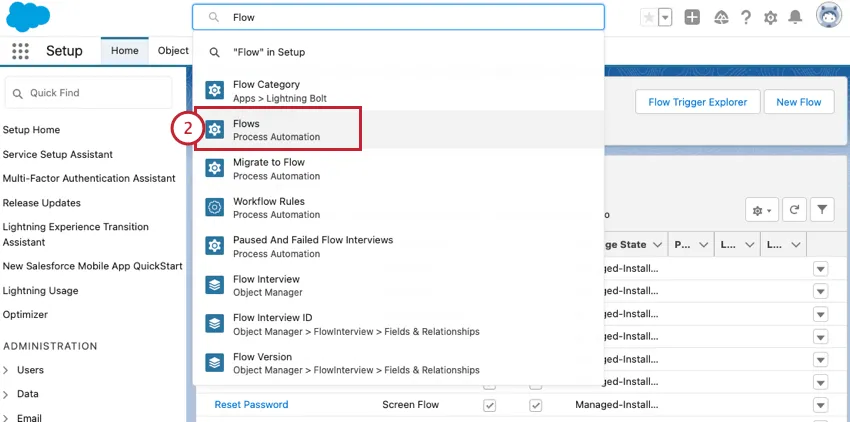The image size is (850, 422).
Task: Open the Setup gear menu
Action: (x=771, y=18)
